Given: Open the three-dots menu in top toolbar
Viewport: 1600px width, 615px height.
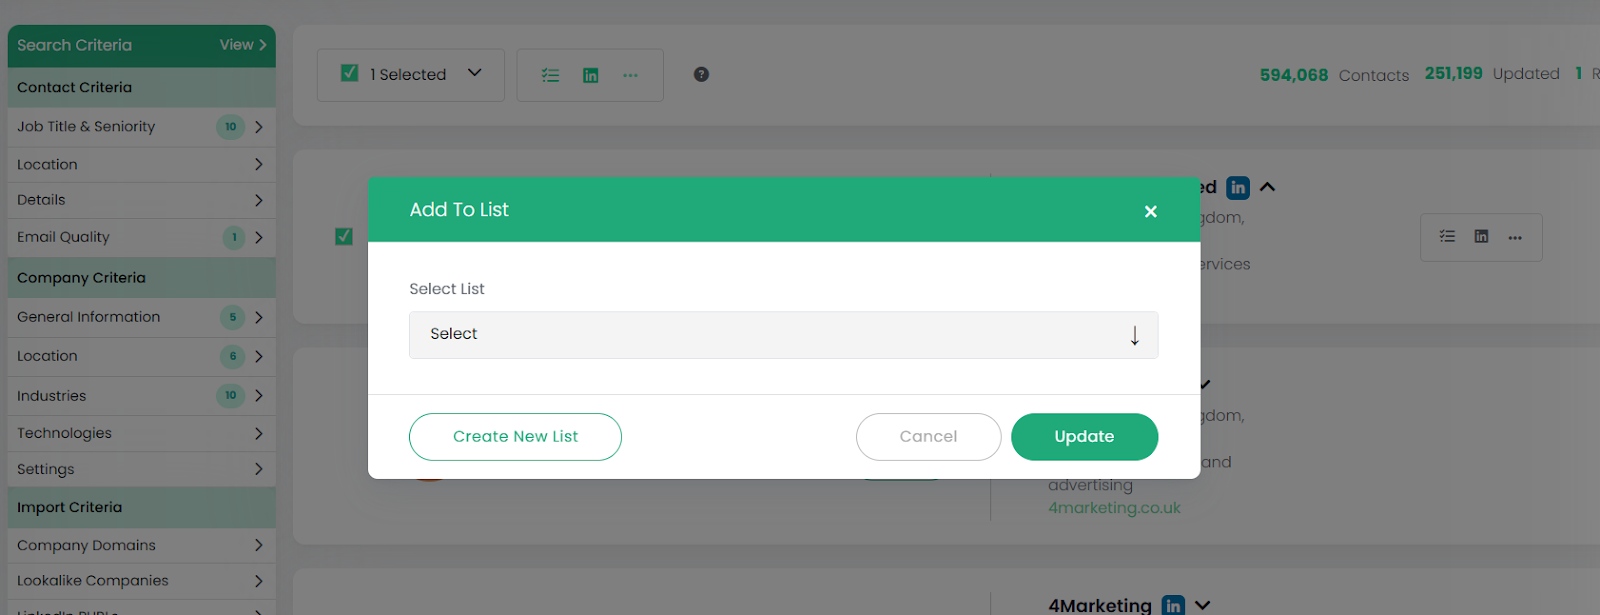Looking at the screenshot, I should [x=630, y=75].
